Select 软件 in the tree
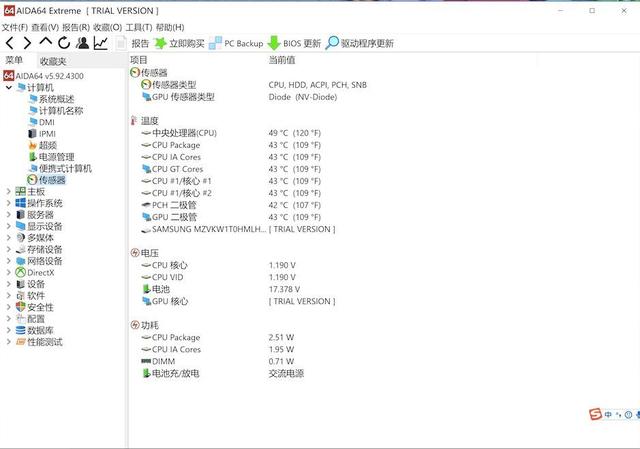The height and width of the screenshot is (449, 640). 31,295
